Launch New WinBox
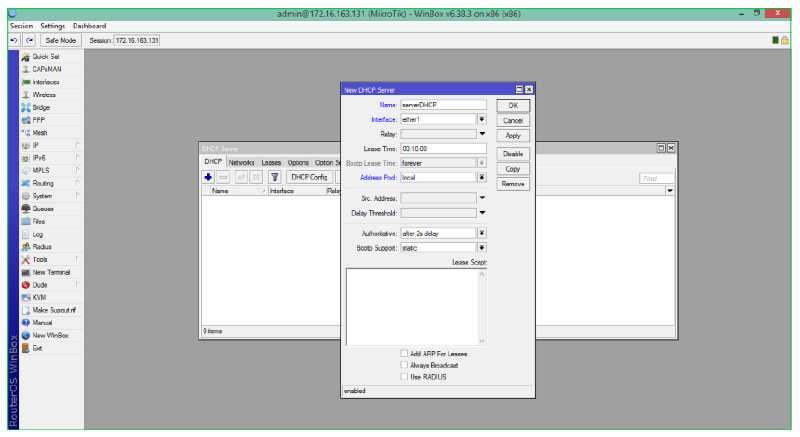800x437 pixels. [x=51, y=336]
